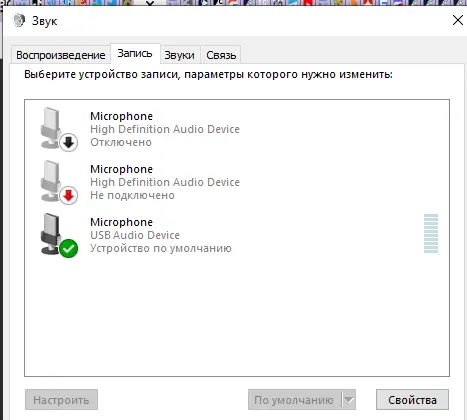Click the USB microphone level meter bars

pos(431,234)
